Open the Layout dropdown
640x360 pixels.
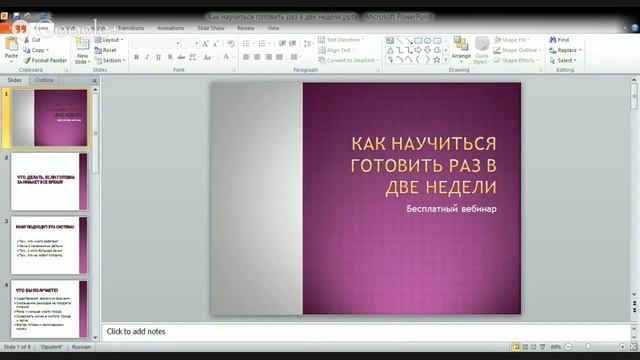click(x=109, y=40)
